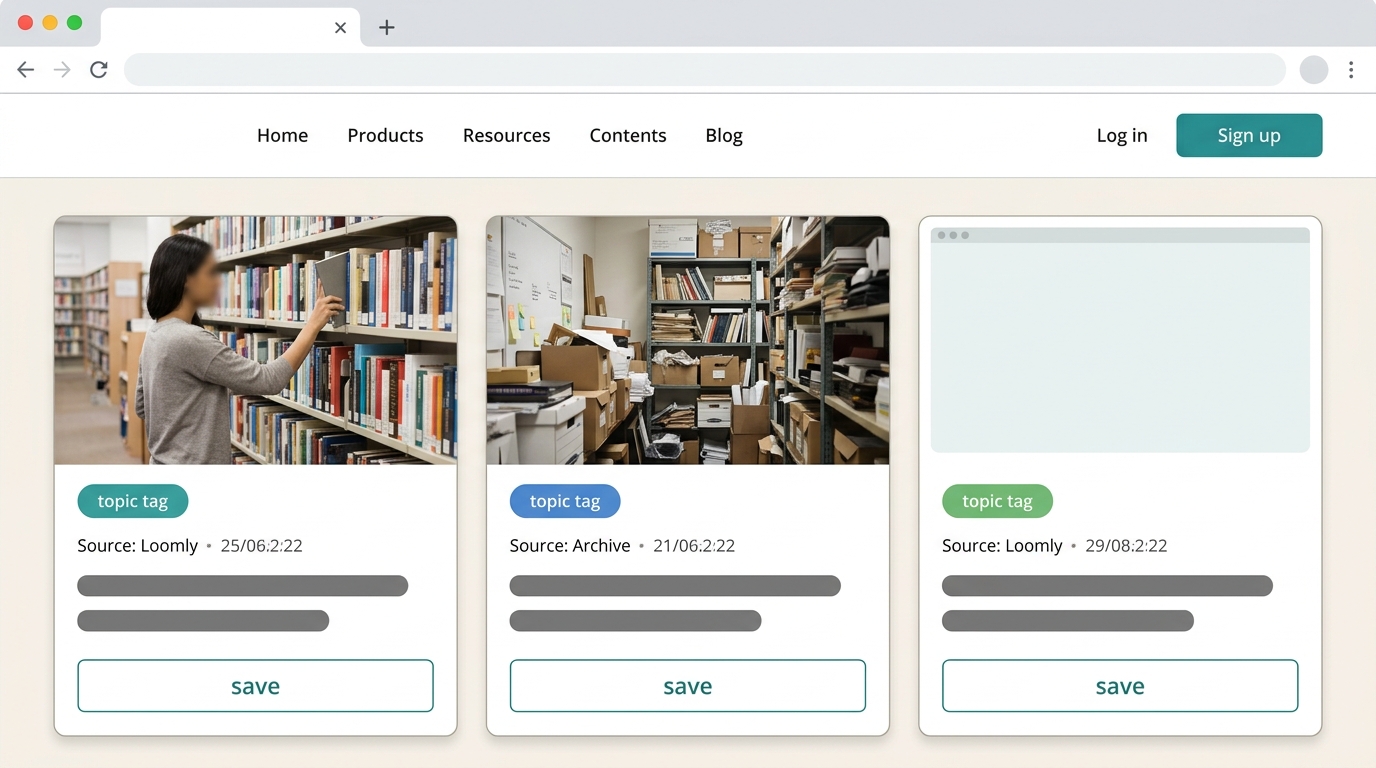Open the Resources nav item
This screenshot has height=768, width=1376.
506,135
